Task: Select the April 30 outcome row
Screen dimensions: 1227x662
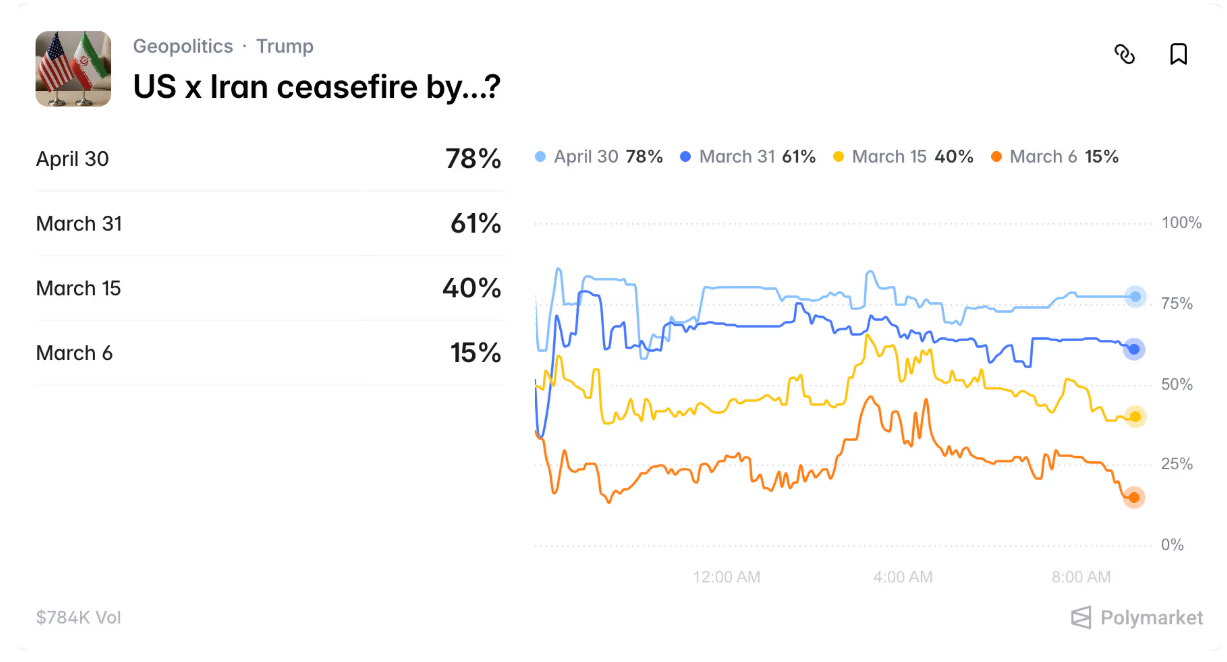Action: 268,159
